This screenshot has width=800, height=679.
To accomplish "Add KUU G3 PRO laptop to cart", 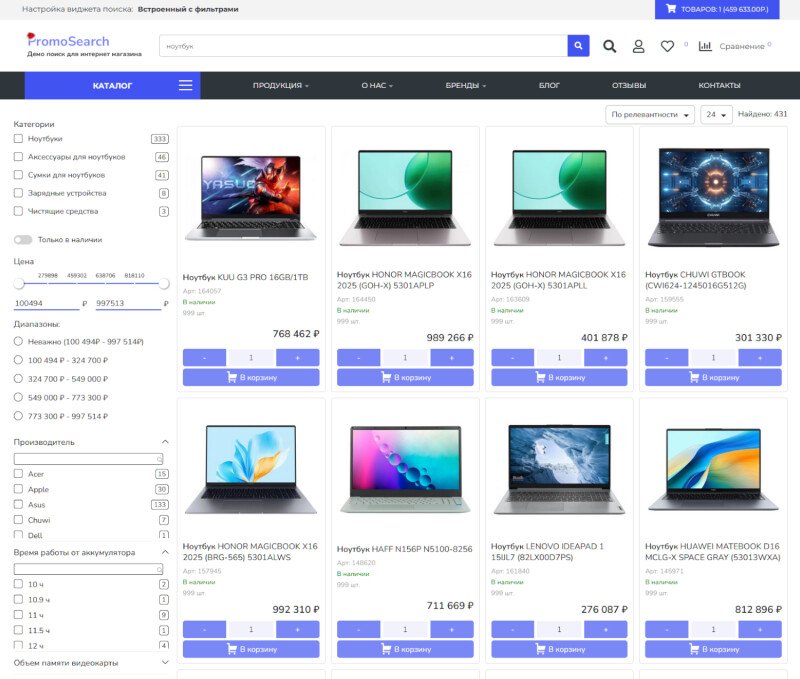I will click(x=249, y=377).
